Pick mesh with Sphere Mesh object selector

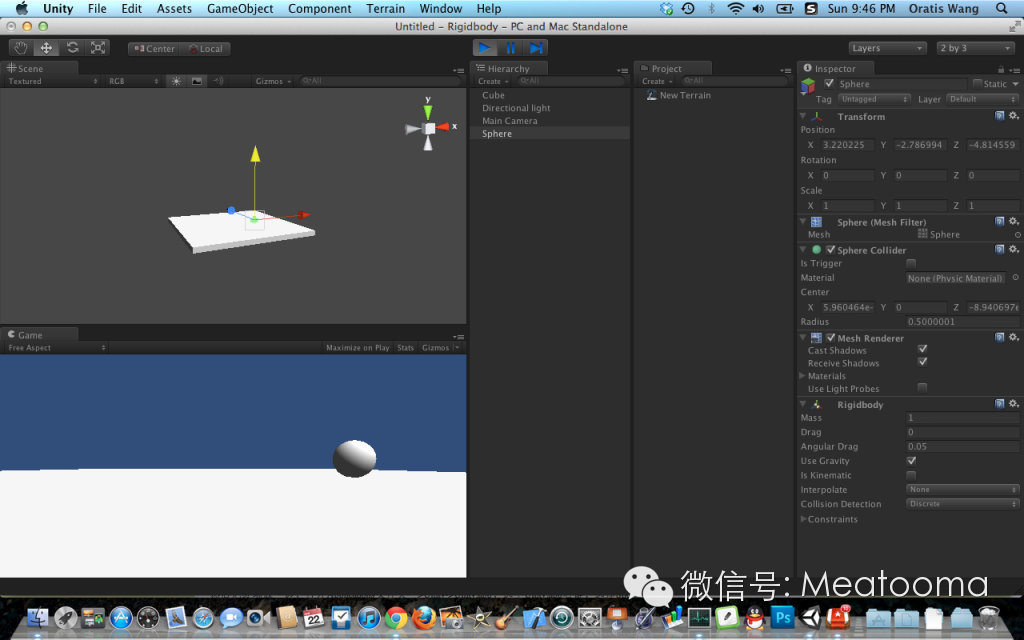(x=1017, y=234)
